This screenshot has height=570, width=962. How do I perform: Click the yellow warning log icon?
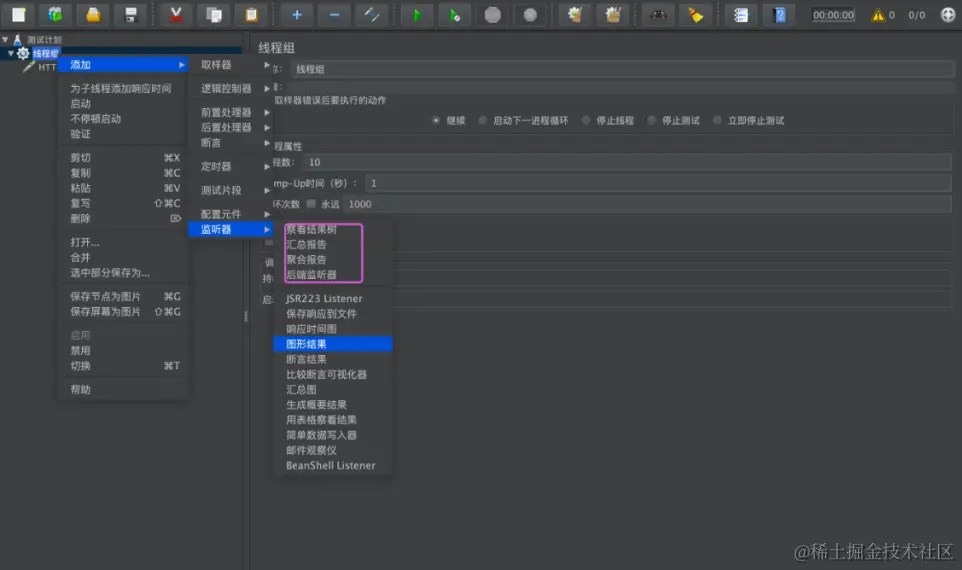(878, 15)
